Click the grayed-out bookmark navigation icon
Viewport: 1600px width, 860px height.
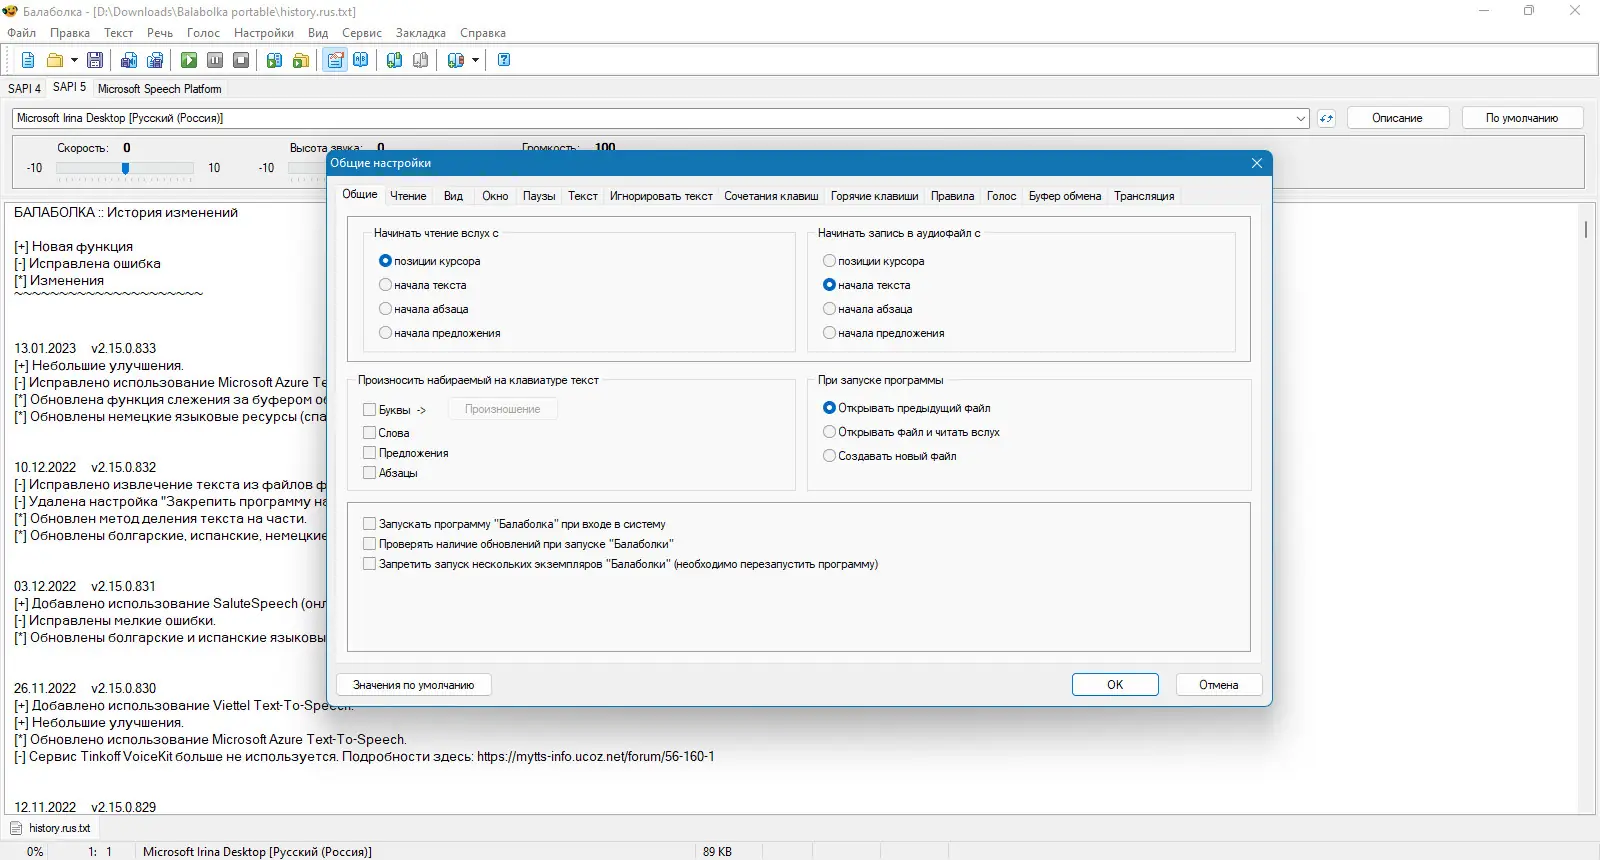click(421, 60)
